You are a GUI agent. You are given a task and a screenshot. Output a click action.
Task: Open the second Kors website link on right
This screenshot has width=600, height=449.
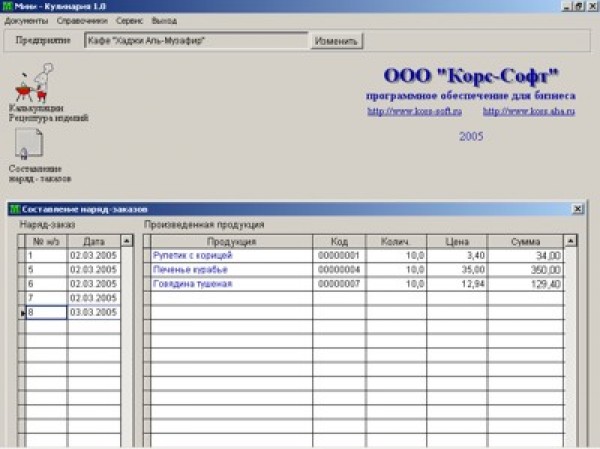coord(529,112)
